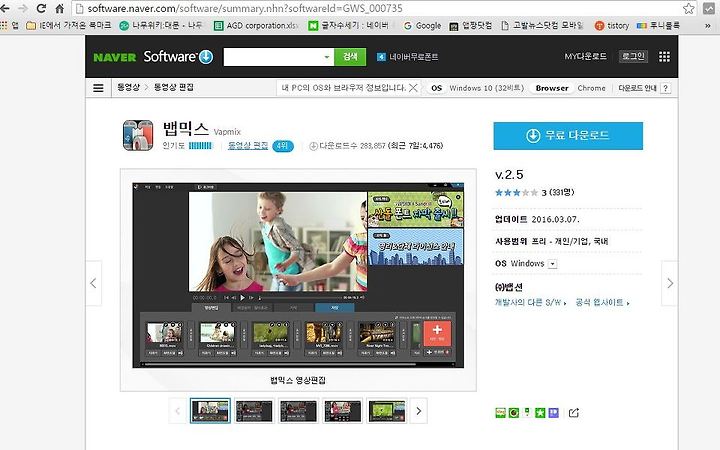The image size is (720, 450).
Task: Open the 공식 웹사이트 link
Action: (x=602, y=303)
